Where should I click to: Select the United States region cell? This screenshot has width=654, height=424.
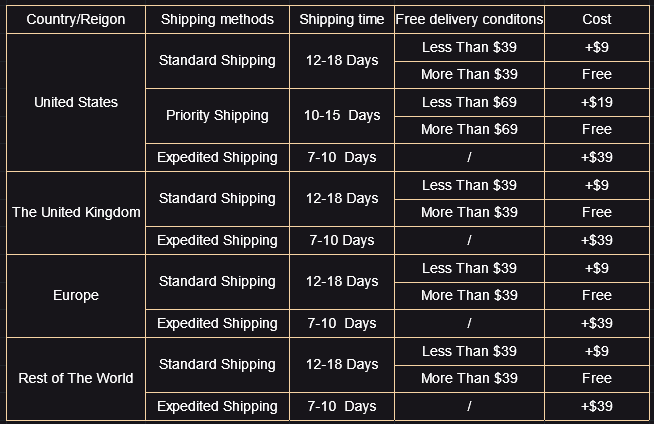pos(76,102)
